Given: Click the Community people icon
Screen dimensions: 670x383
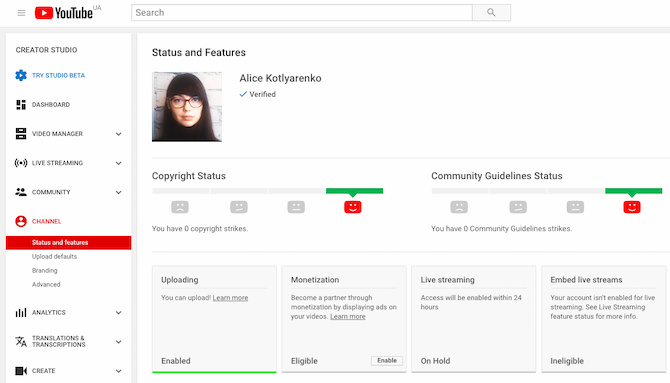Looking at the screenshot, I should click(x=21, y=192).
